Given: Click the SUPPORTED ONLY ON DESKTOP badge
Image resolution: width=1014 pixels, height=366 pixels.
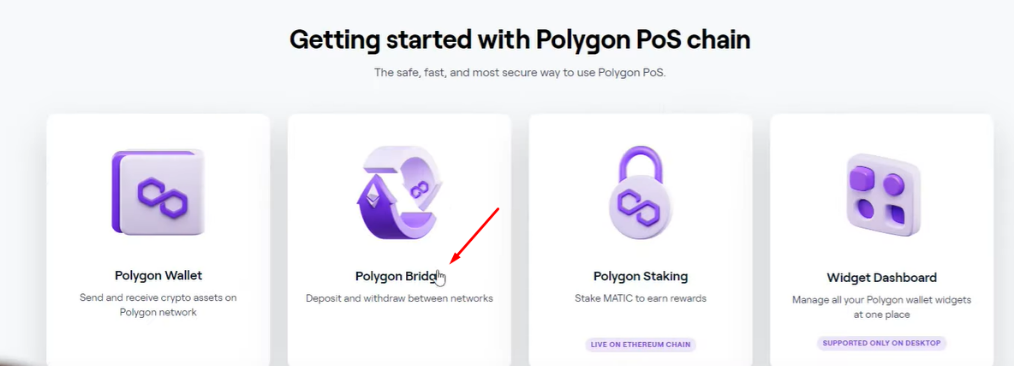Looking at the screenshot, I should pyautogui.click(x=881, y=343).
